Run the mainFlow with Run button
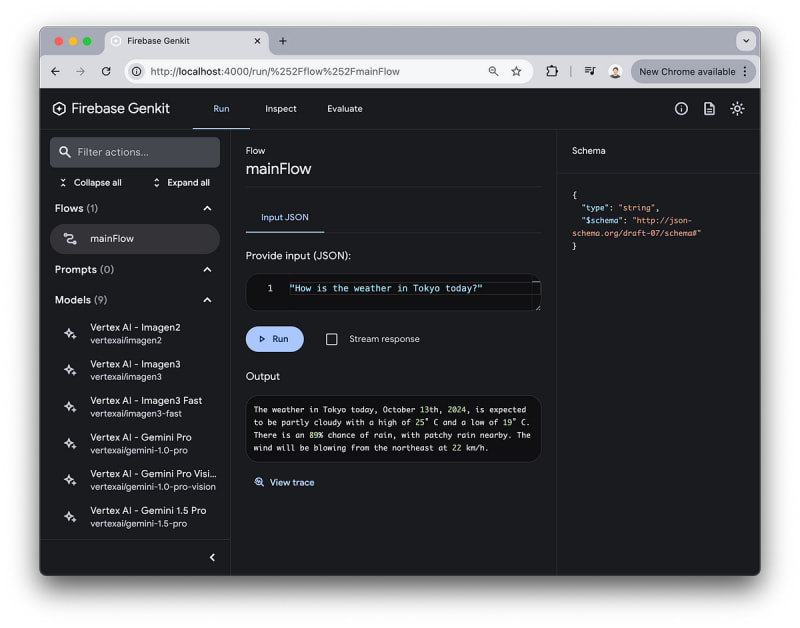Screen dimensions: 800x628 [x=274, y=339]
